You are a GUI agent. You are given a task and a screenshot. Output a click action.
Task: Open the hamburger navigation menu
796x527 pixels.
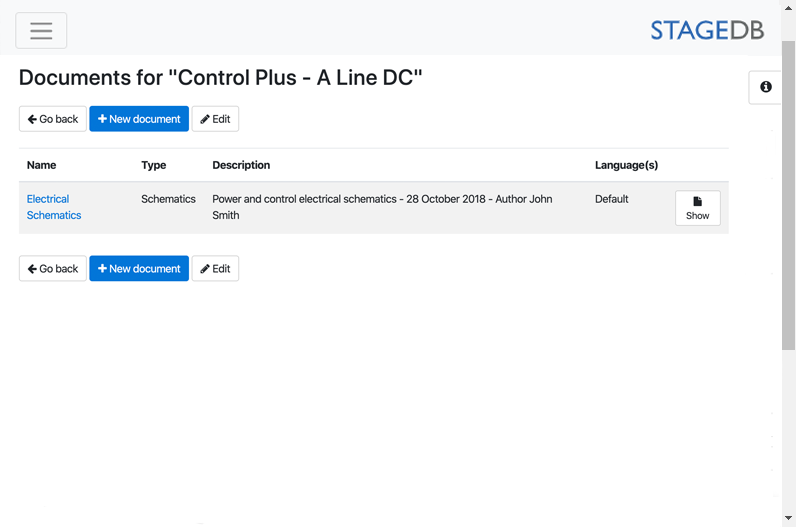[x=41, y=30]
